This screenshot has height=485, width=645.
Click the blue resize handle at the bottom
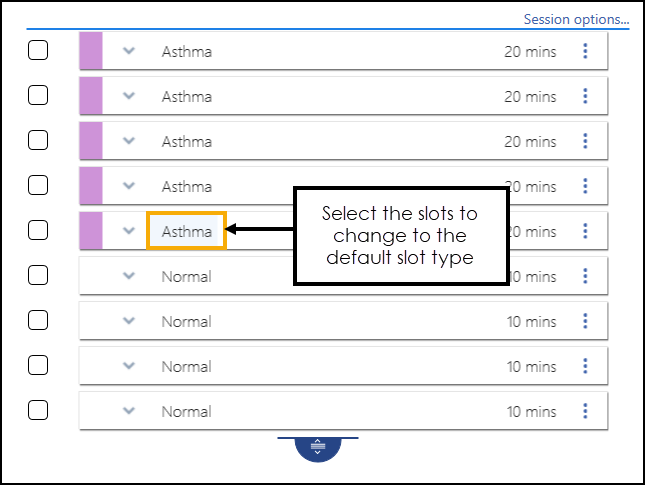(318, 449)
